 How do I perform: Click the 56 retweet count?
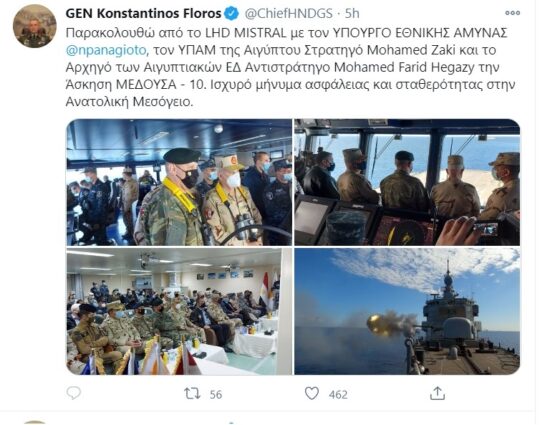coord(216,394)
